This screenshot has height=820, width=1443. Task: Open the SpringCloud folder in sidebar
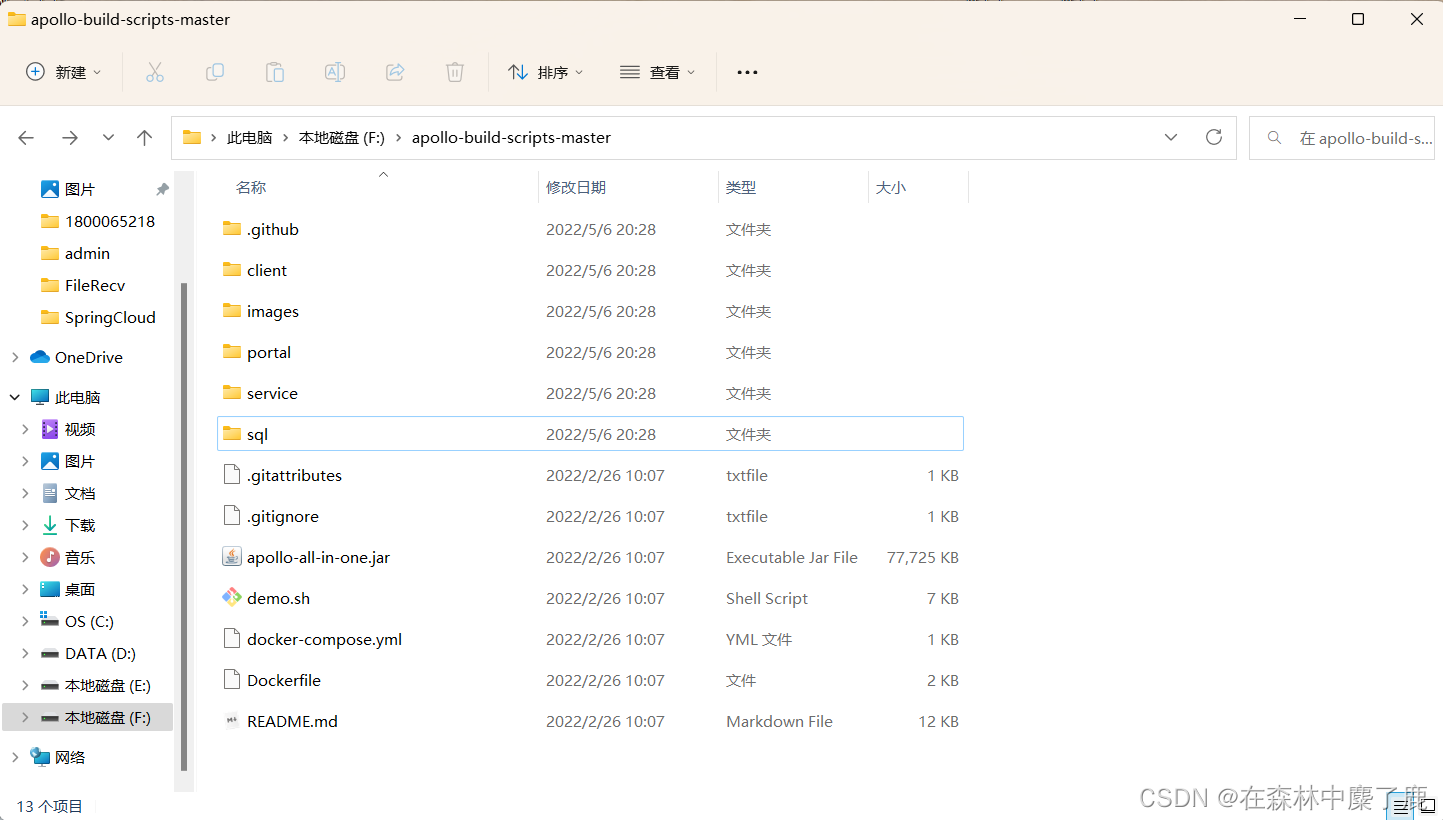tap(98, 317)
